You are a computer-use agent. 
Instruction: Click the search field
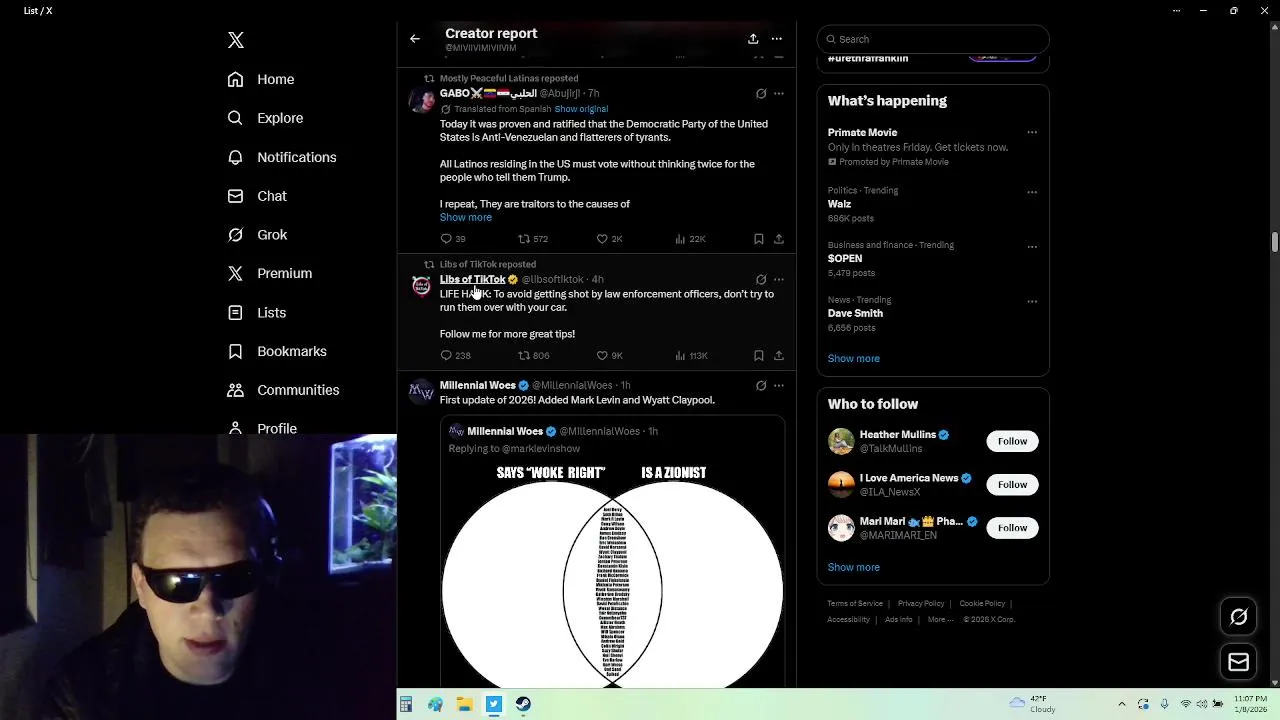click(933, 39)
